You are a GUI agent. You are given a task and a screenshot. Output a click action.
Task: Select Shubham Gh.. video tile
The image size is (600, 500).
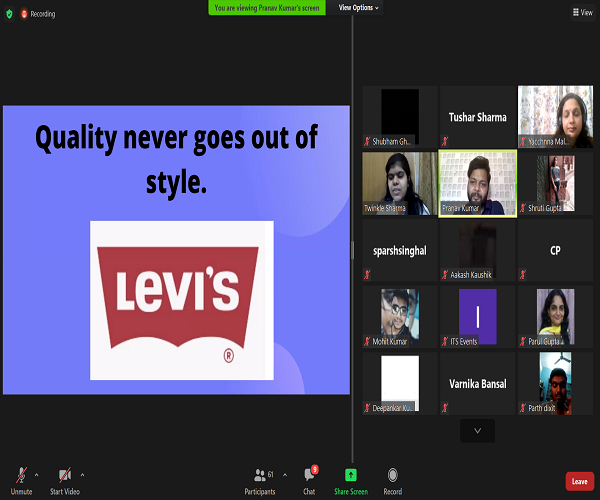(400, 117)
